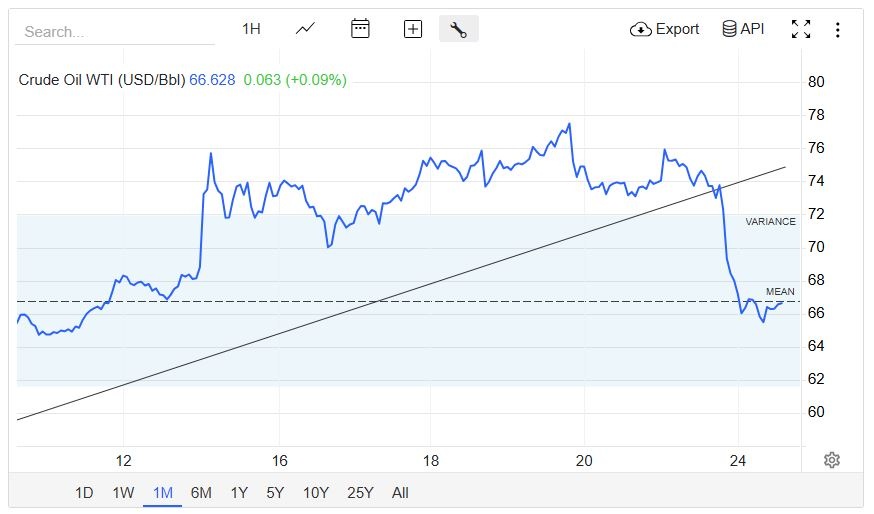
Task: Open the chart type line icon
Action: click(306, 29)
